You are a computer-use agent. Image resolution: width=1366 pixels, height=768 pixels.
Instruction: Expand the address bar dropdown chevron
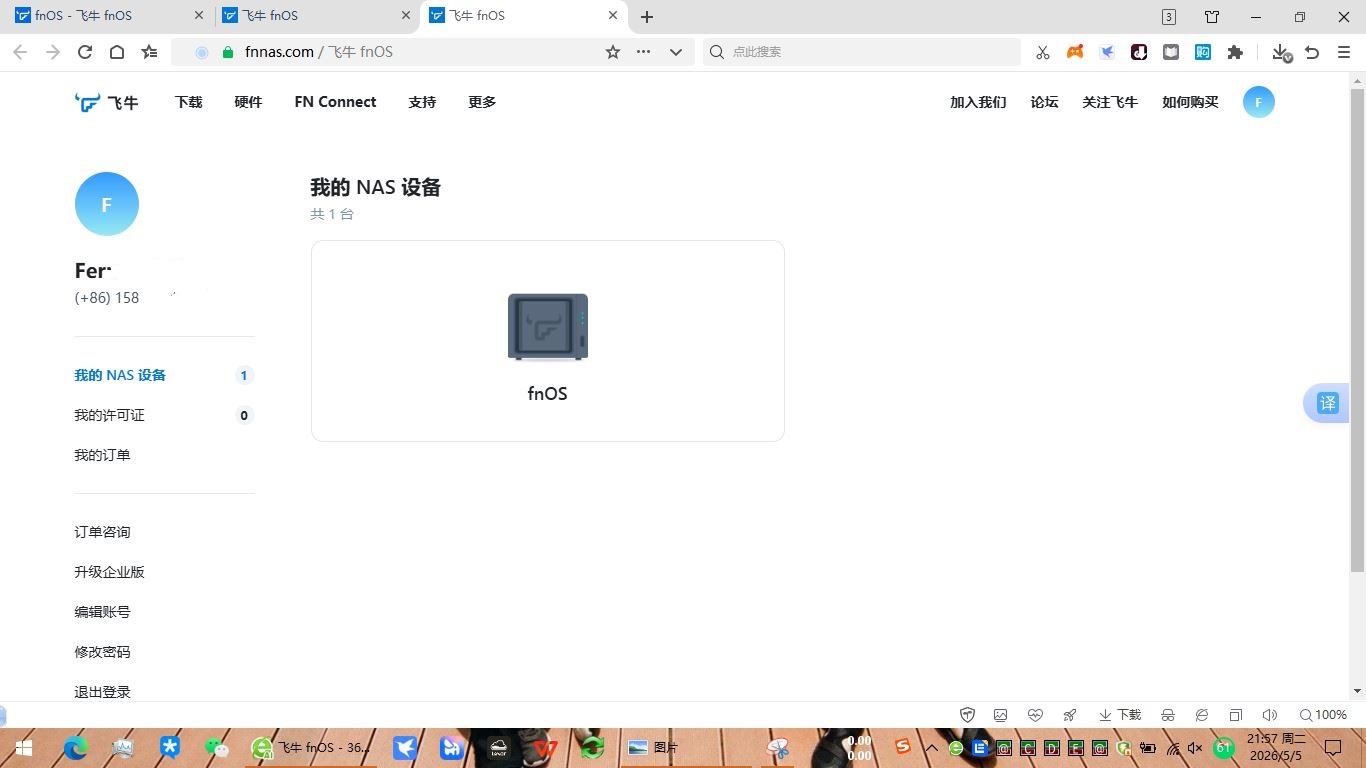(676, 52)
